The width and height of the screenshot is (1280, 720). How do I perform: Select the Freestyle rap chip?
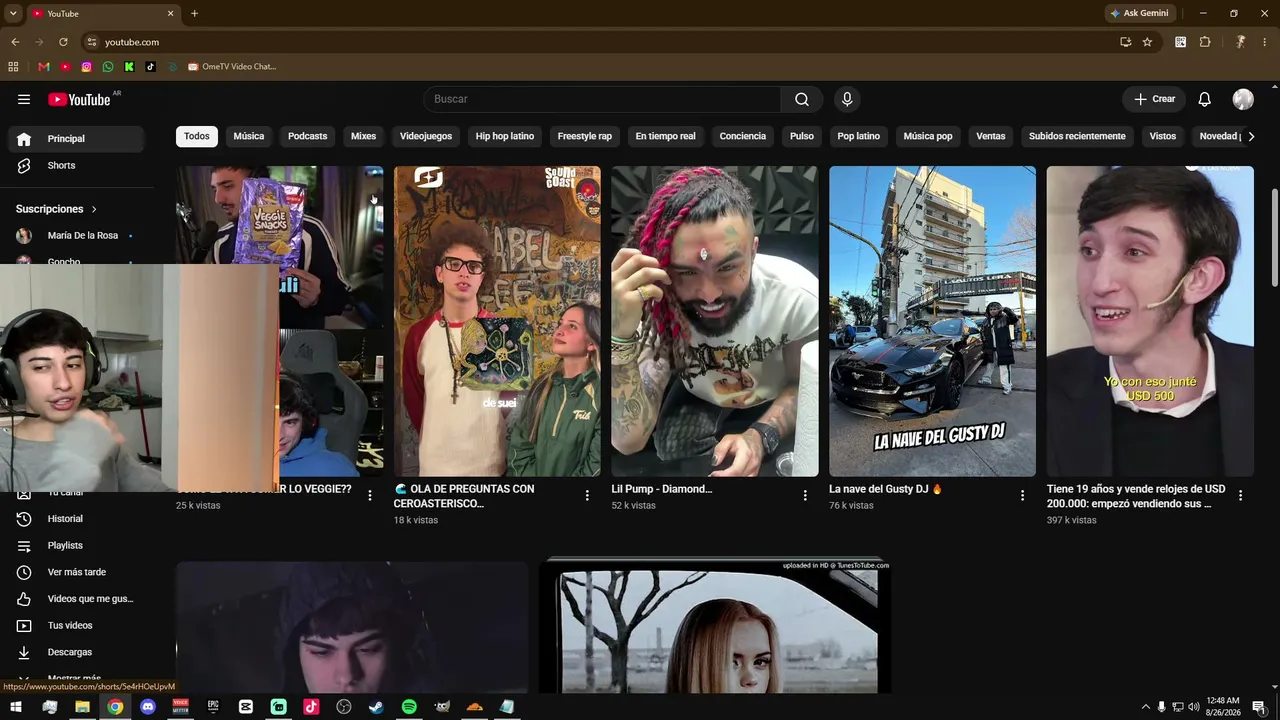[x=585, y=136]
